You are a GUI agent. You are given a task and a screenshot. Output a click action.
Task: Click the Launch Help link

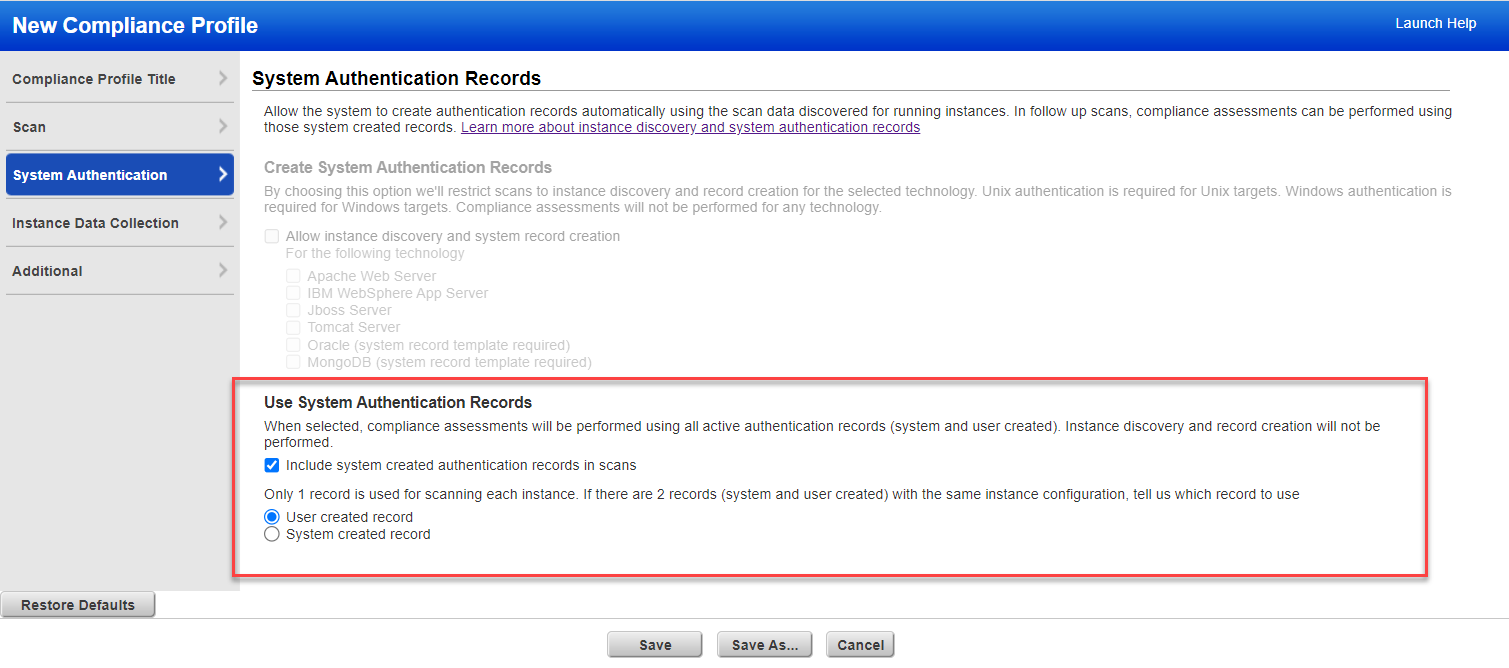(1435, 22)
